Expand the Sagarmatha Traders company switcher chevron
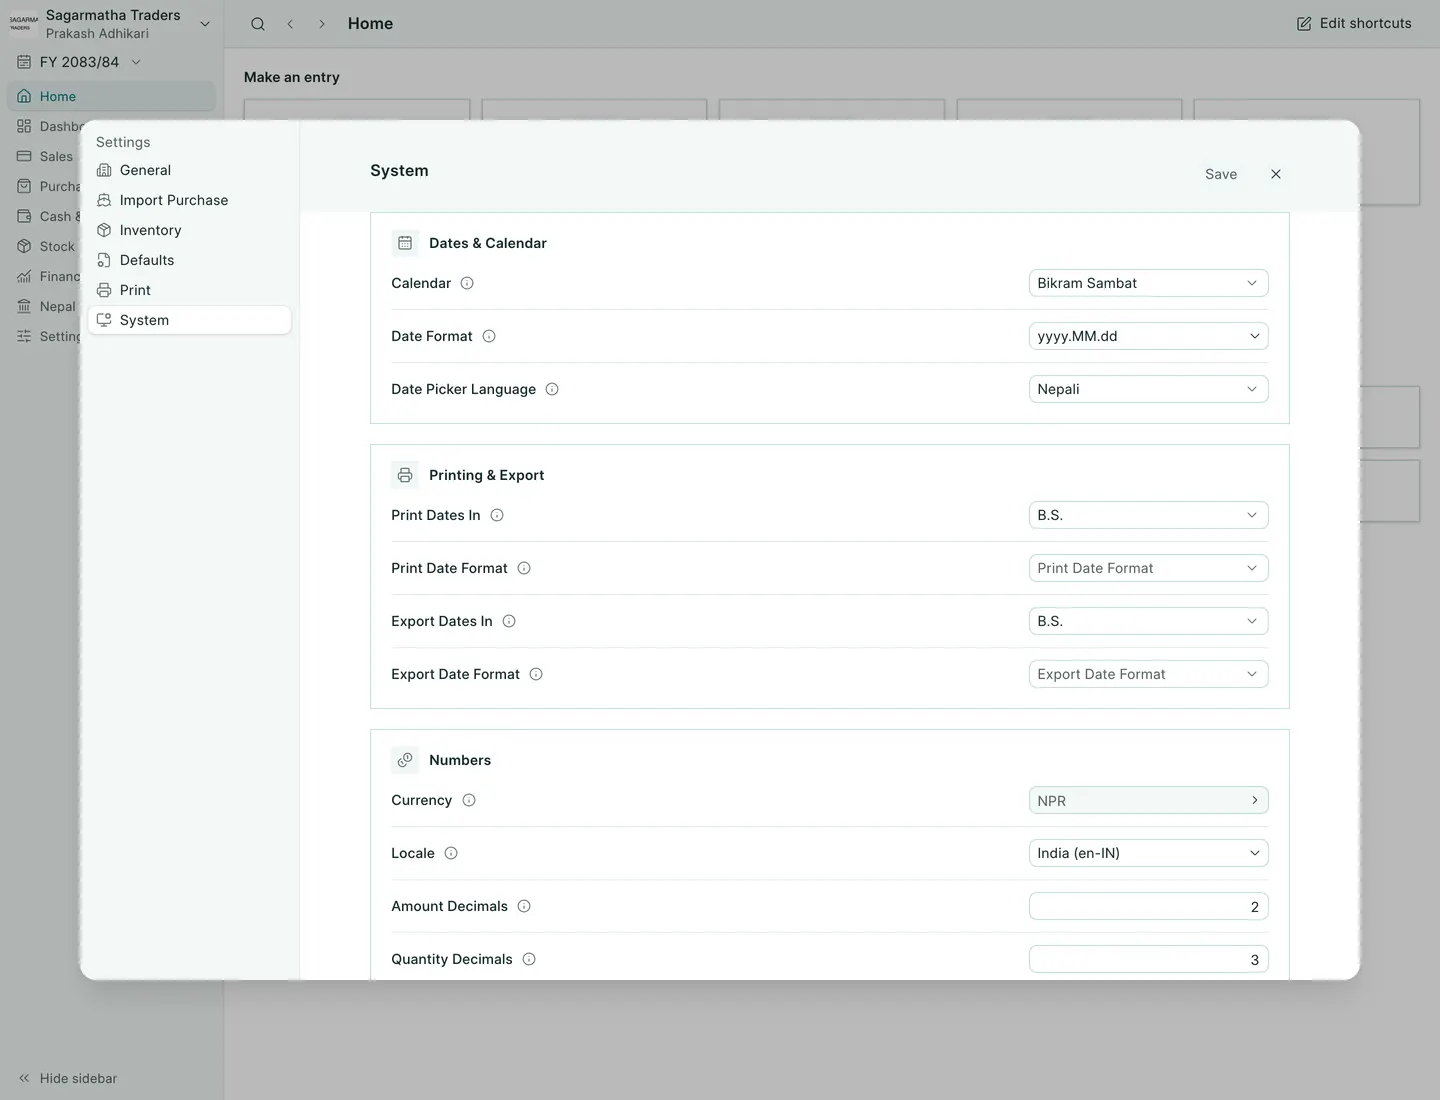 point(205,24)
